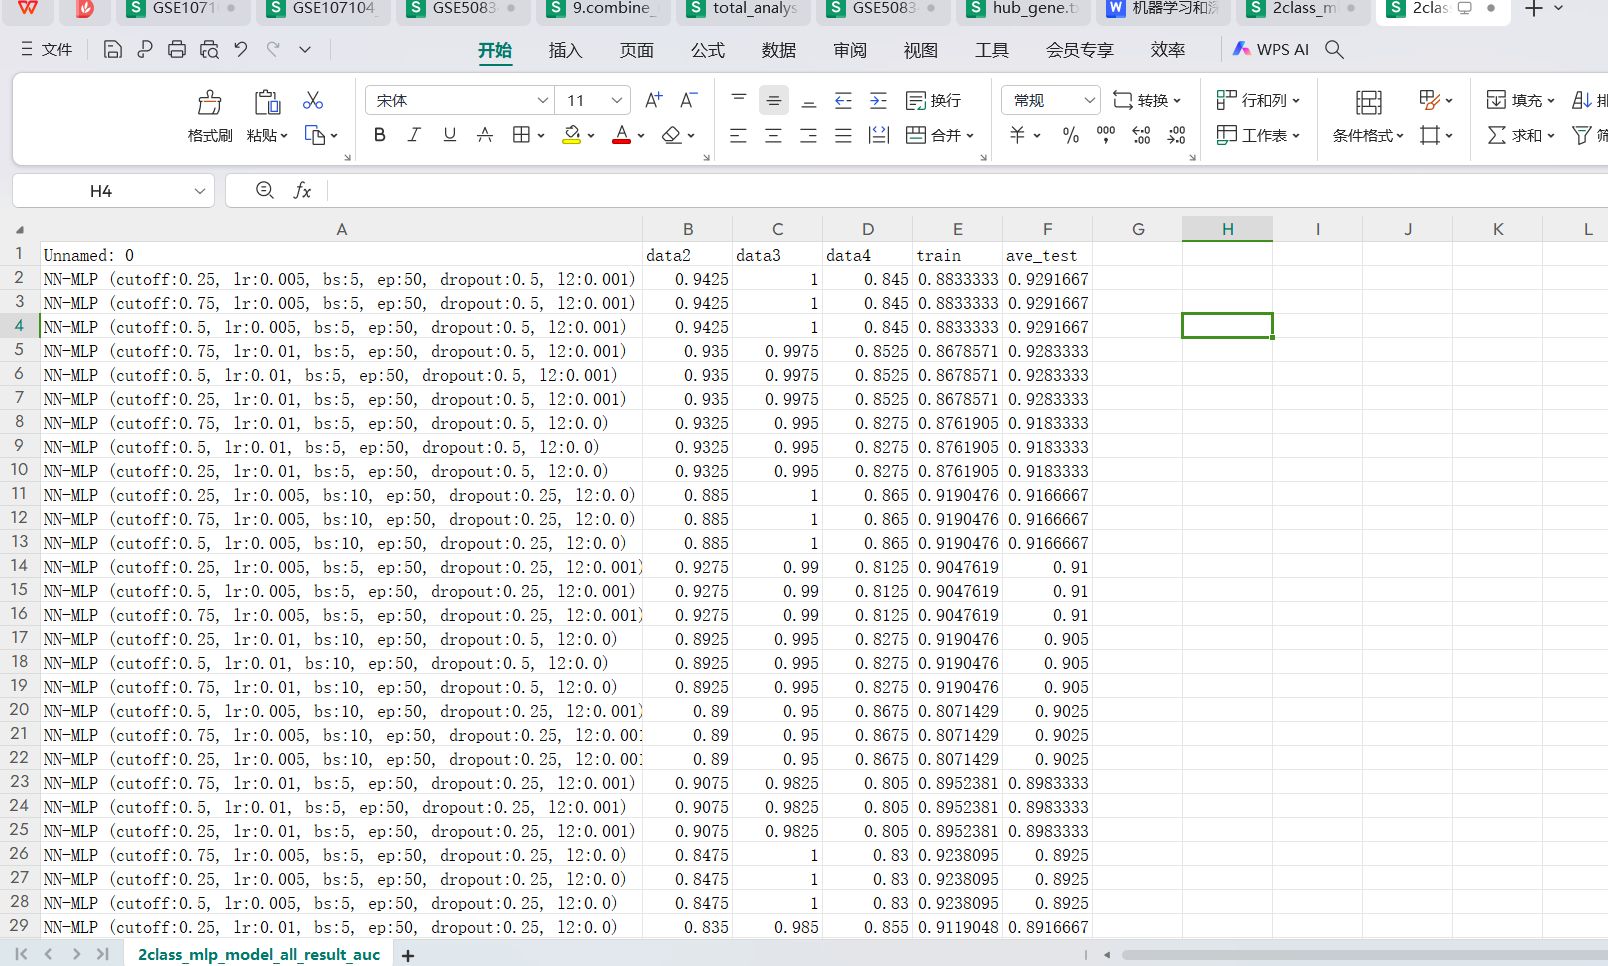The width and height of the screenshot is (1608, 966).
Task: Click the Fill (填充) button
Action: click(1520, 100)
